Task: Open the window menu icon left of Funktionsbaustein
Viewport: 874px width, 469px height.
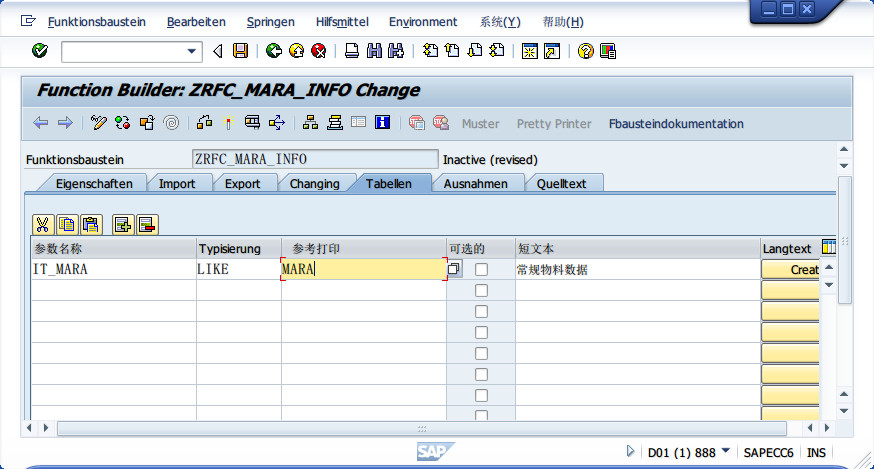Action: pos(28,21)
